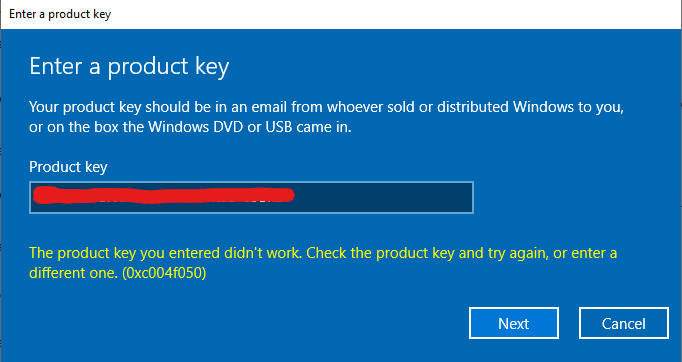
Task: Click the "Product key" field label
Action: point(68,167)
